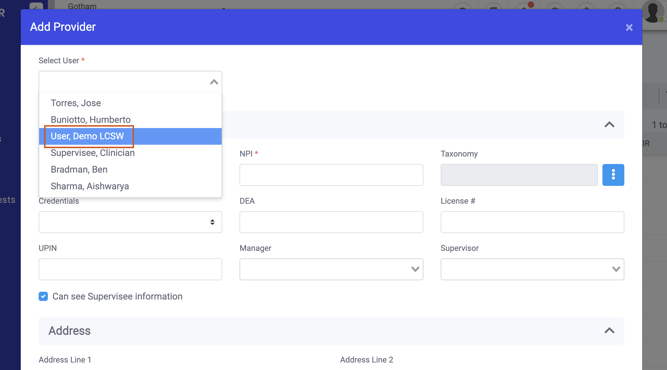
Task: Click the UPIN input field
Action: click(x=130, y=269)
